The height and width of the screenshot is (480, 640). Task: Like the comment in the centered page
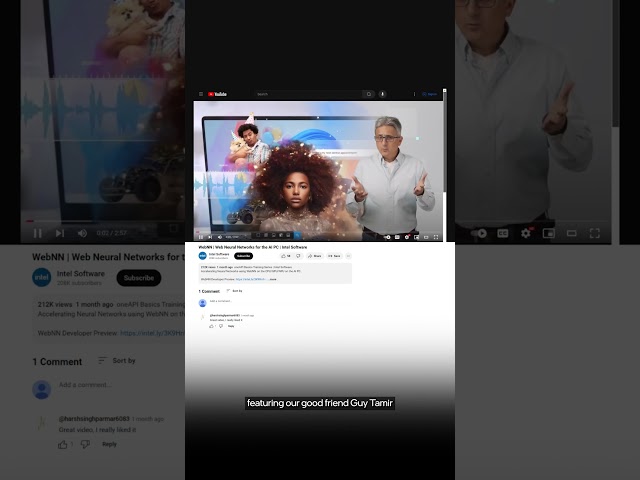[x=211, y=326]
